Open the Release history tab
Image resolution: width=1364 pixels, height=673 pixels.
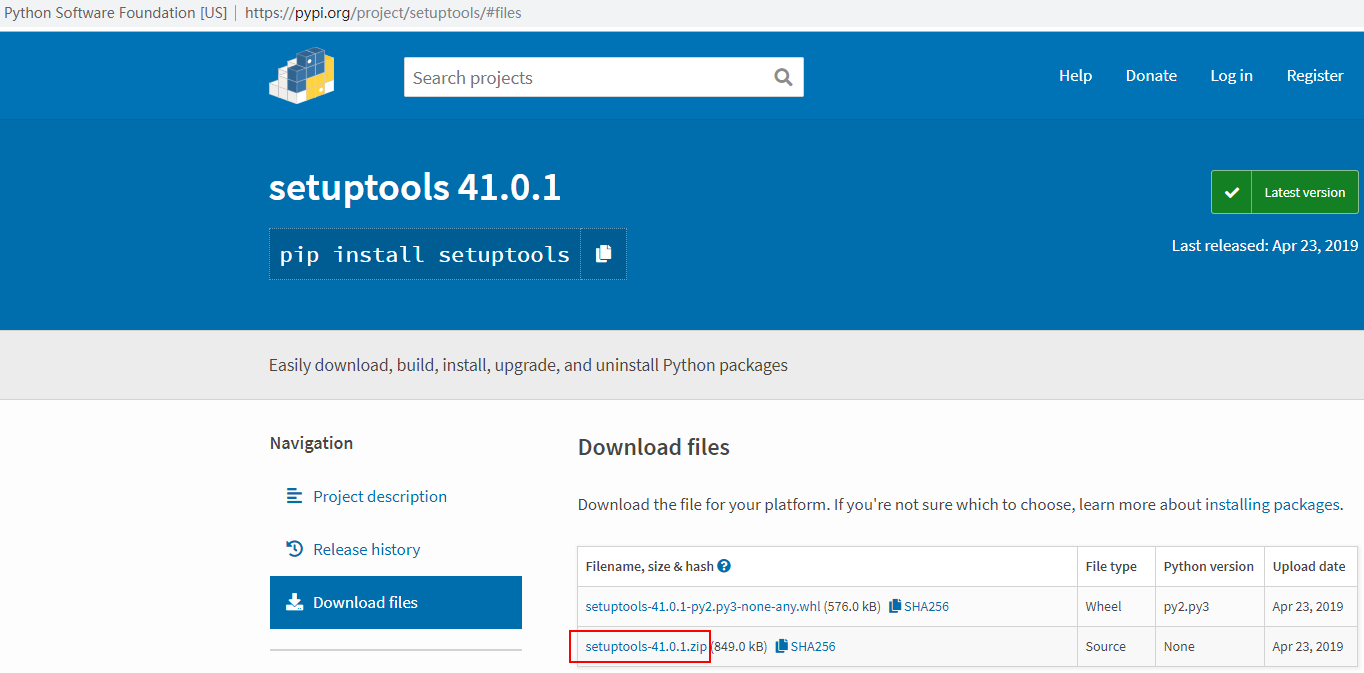pyautogui.click(x=366, y=549)
